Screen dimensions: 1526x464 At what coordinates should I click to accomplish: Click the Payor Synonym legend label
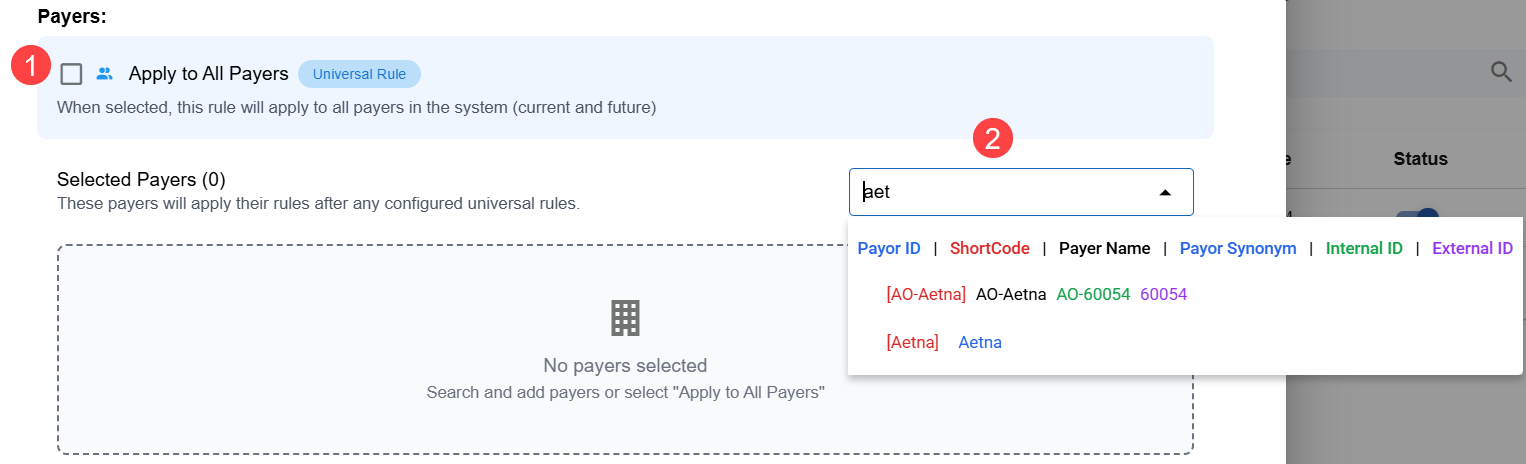[1237, 248]
